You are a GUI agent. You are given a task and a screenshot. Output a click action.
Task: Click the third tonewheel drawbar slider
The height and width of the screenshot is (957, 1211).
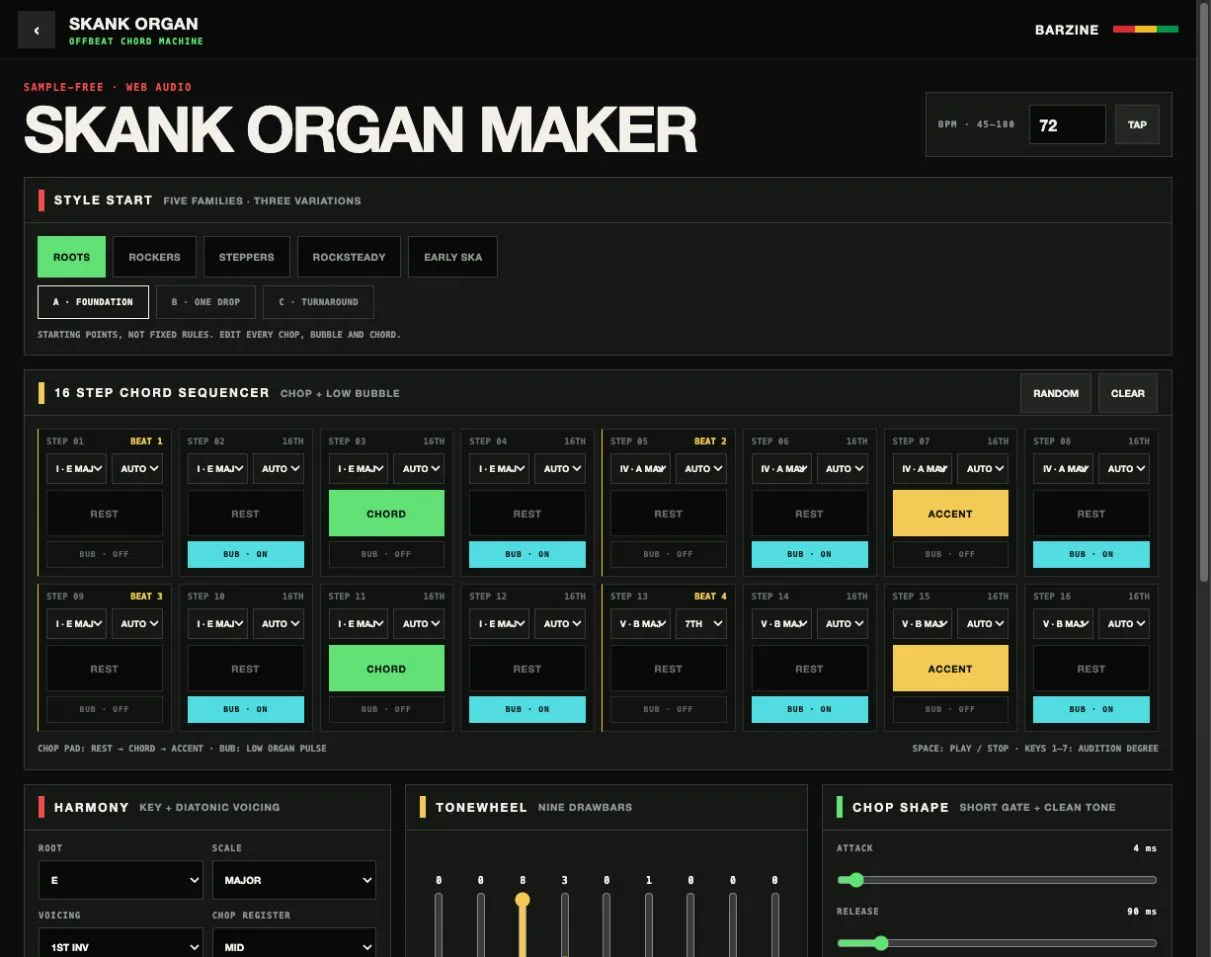pos(522,925)
